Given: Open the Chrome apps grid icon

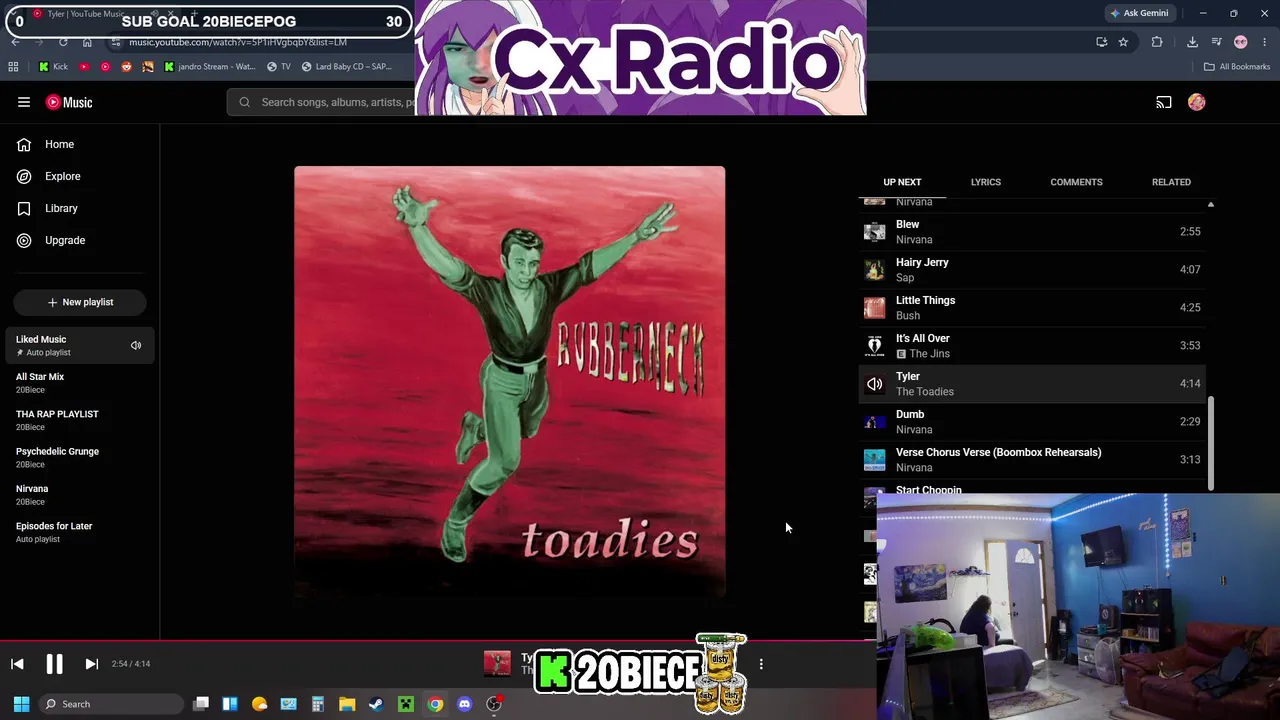Looking at the screenshot, I should [13, 67].
